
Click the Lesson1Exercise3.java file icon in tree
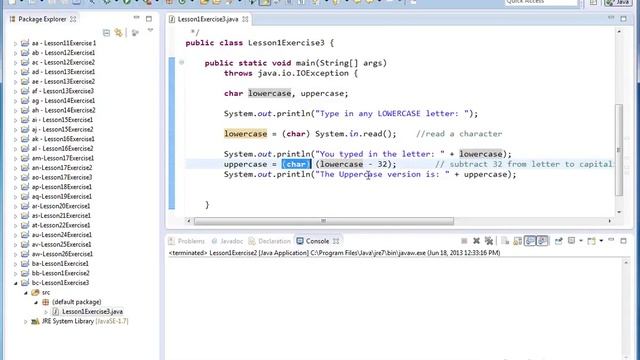pos(56,312)
